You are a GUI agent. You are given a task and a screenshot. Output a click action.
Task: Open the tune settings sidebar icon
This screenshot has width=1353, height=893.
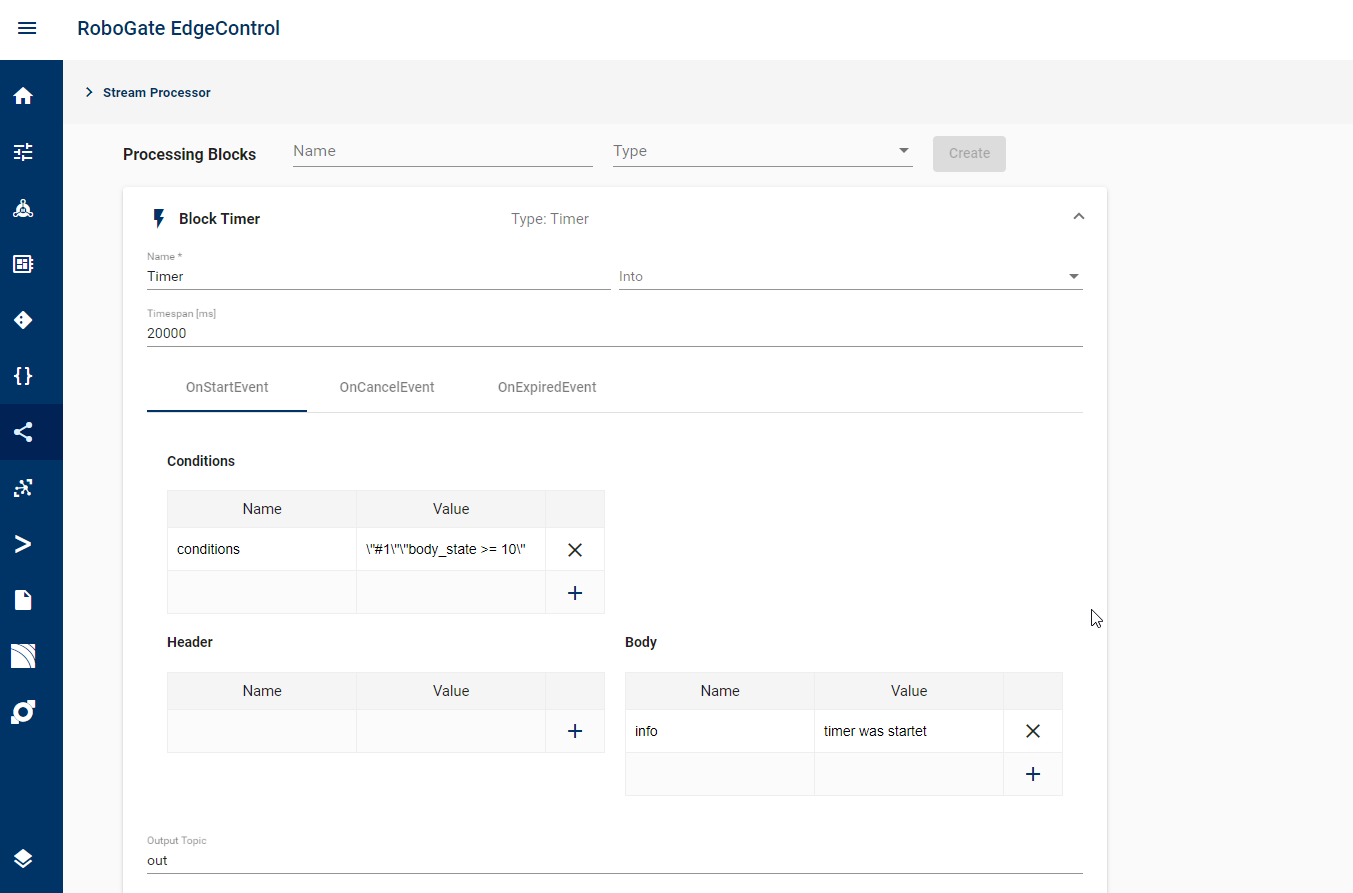pos(23,152)
